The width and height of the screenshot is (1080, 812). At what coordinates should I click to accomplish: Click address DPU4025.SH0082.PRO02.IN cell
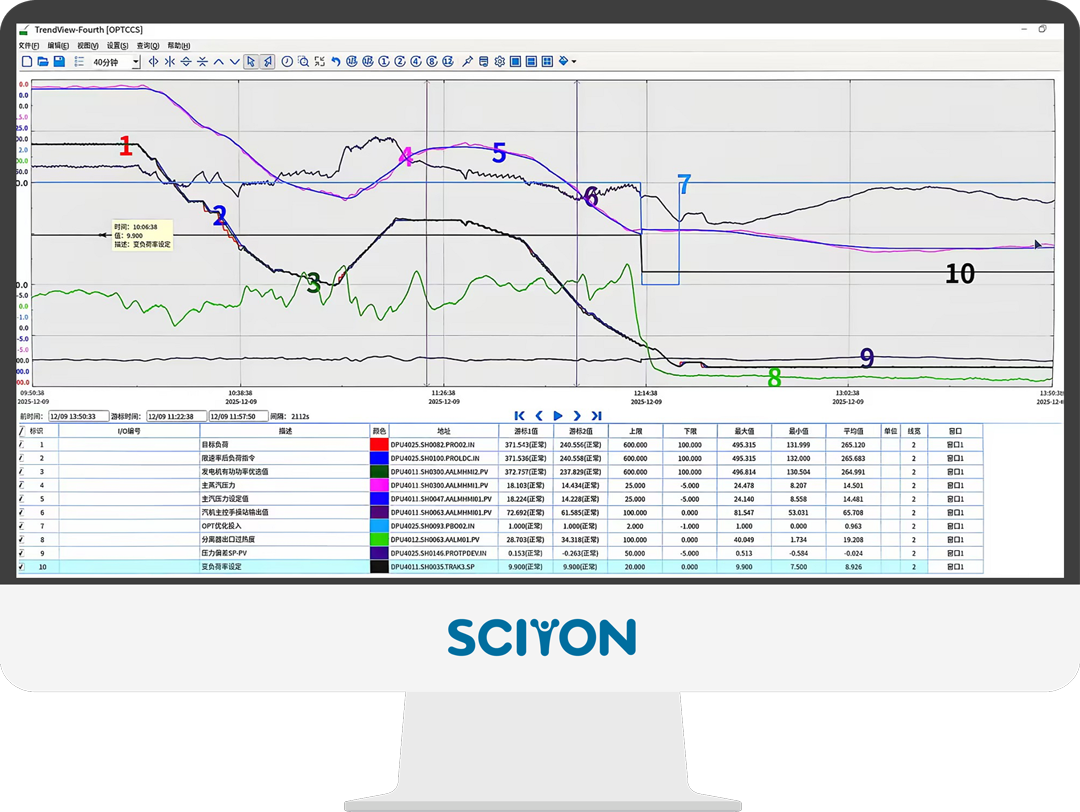coord(444,445)
